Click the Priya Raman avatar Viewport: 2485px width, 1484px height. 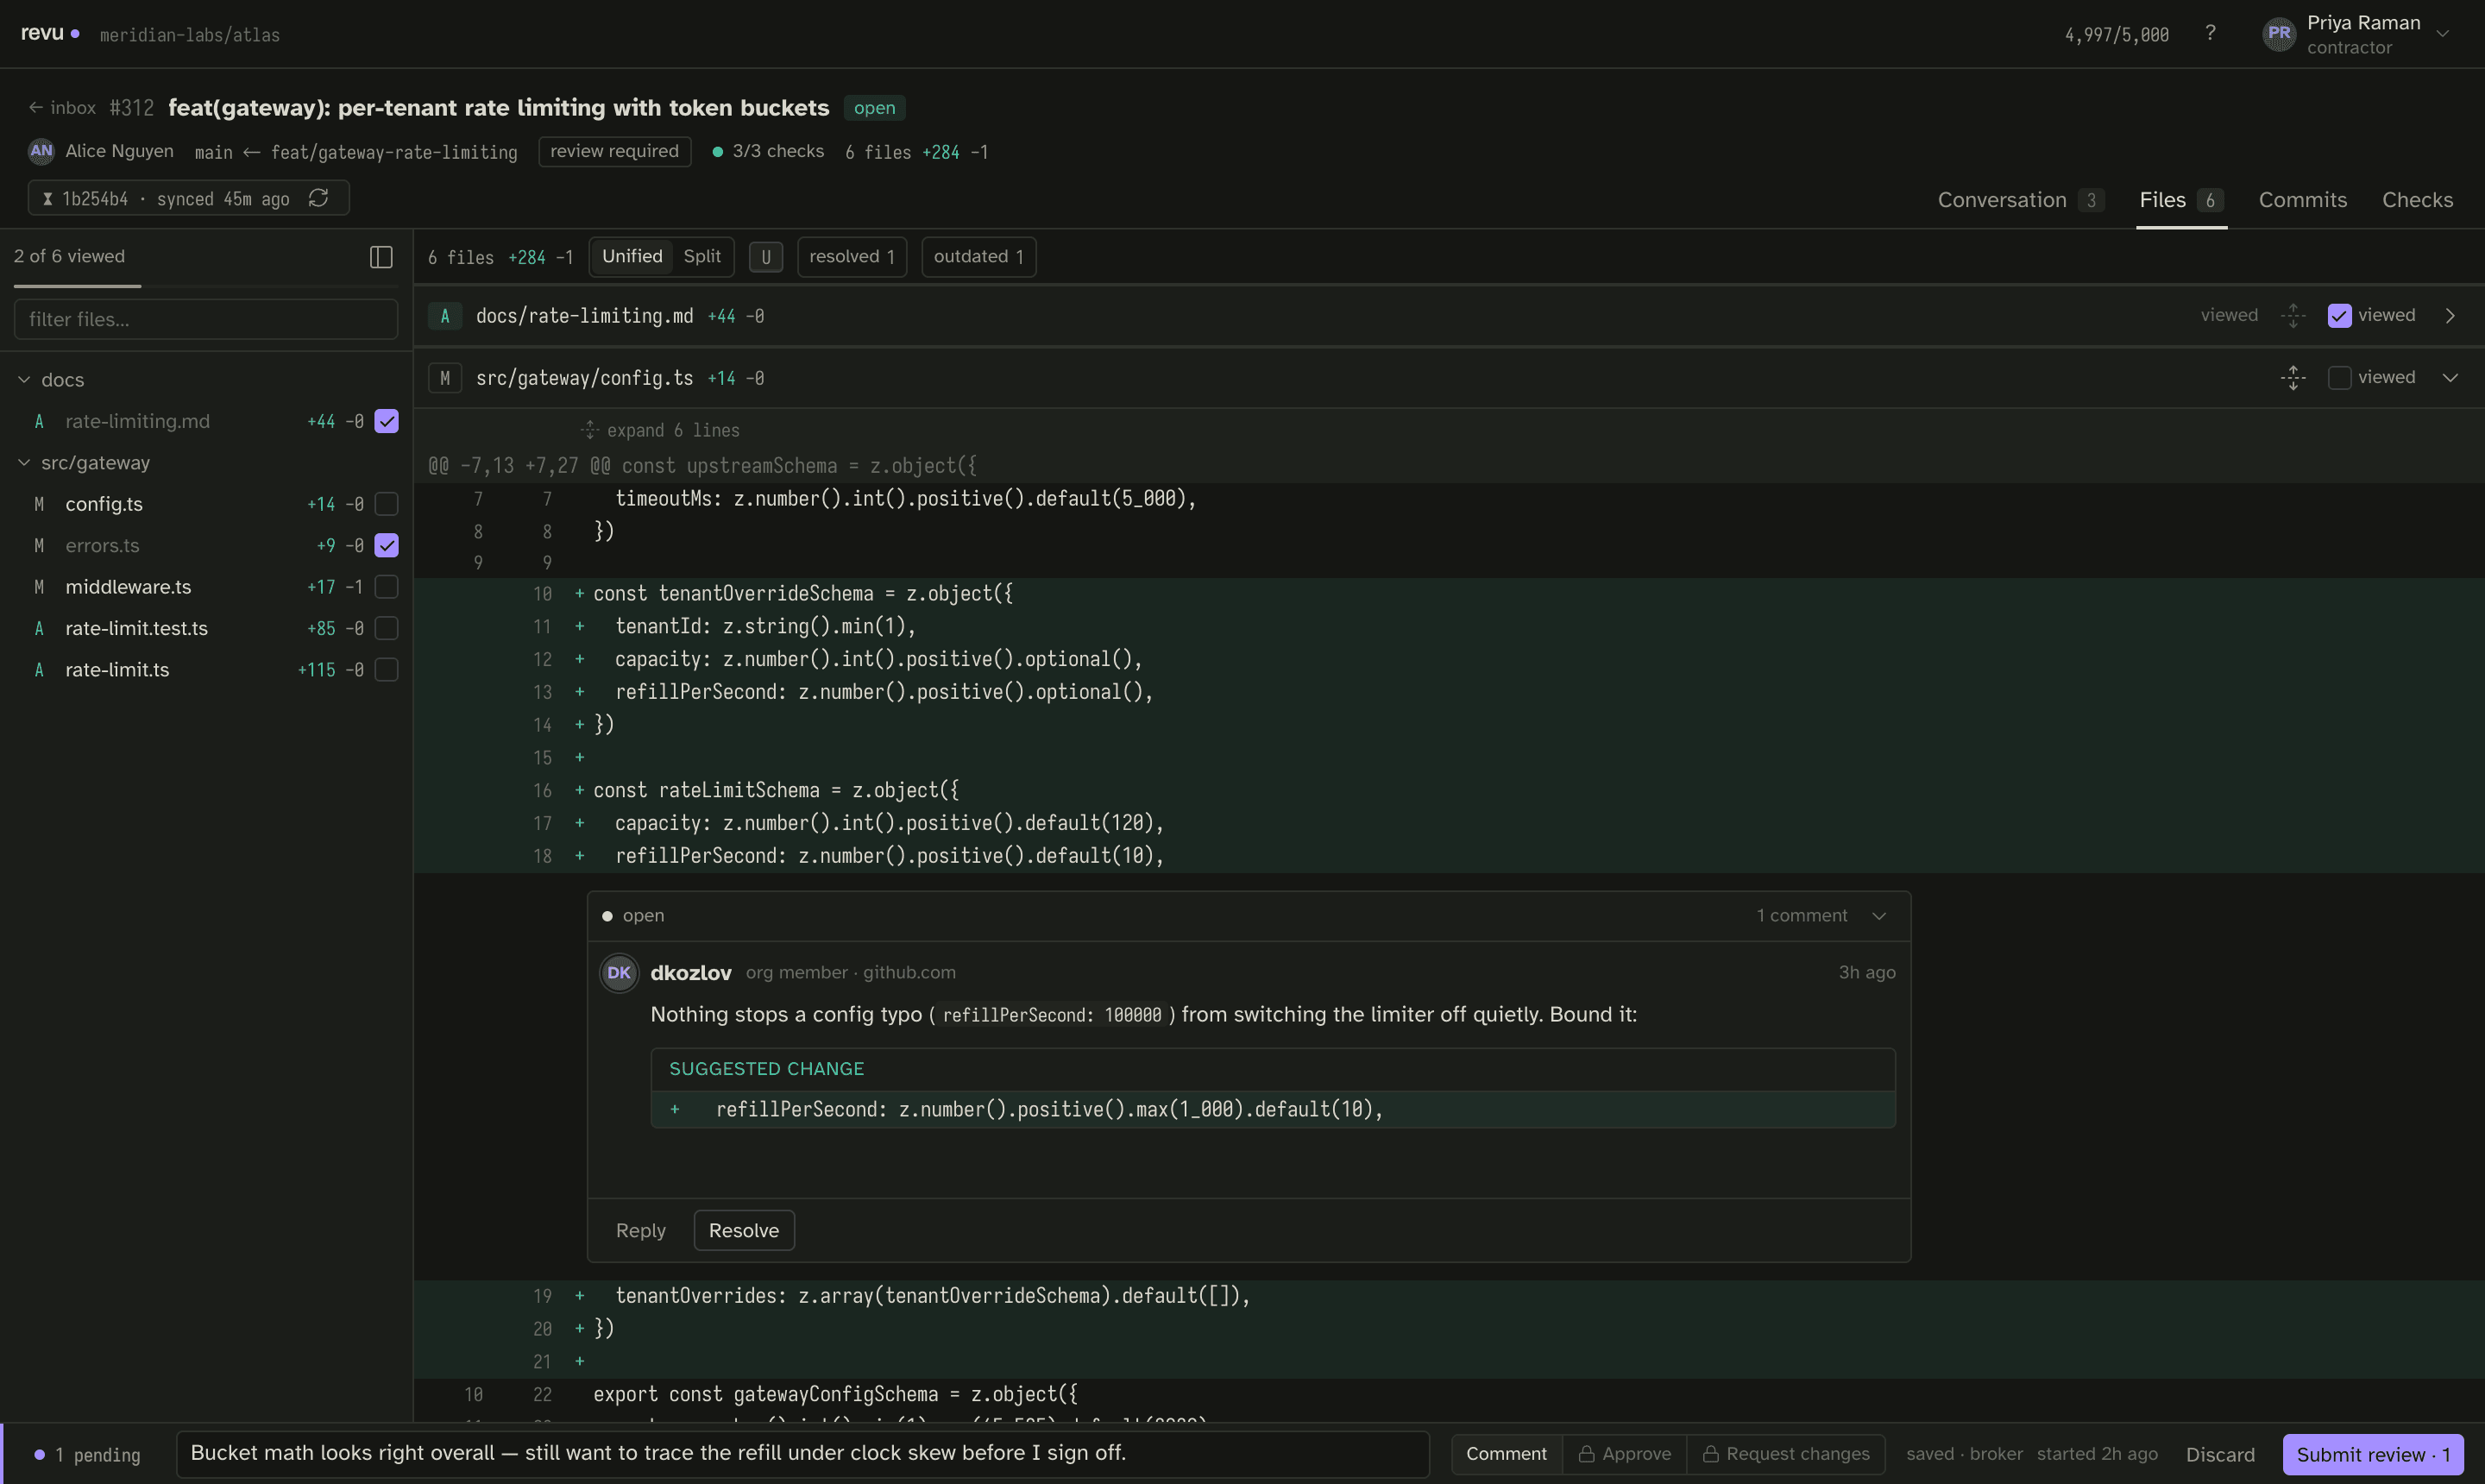pyautogui.click(x=2279, y=34)
